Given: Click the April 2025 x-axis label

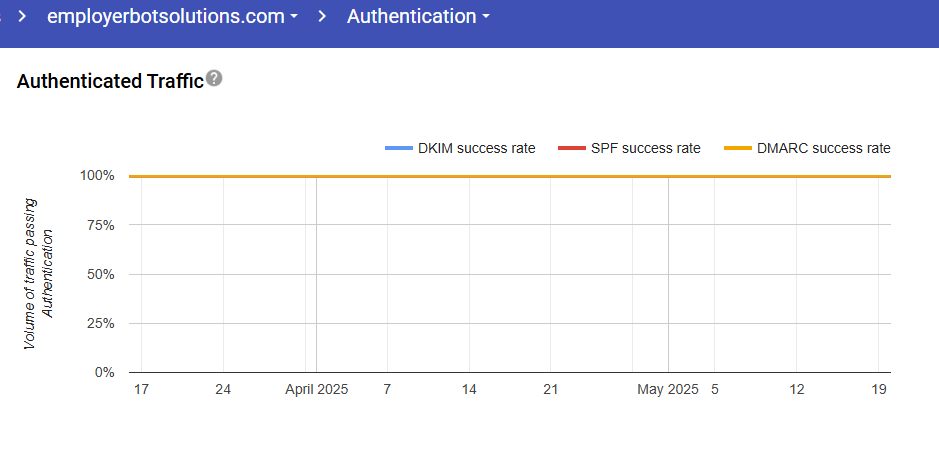Looking at the screenshot, I should 317,390.
